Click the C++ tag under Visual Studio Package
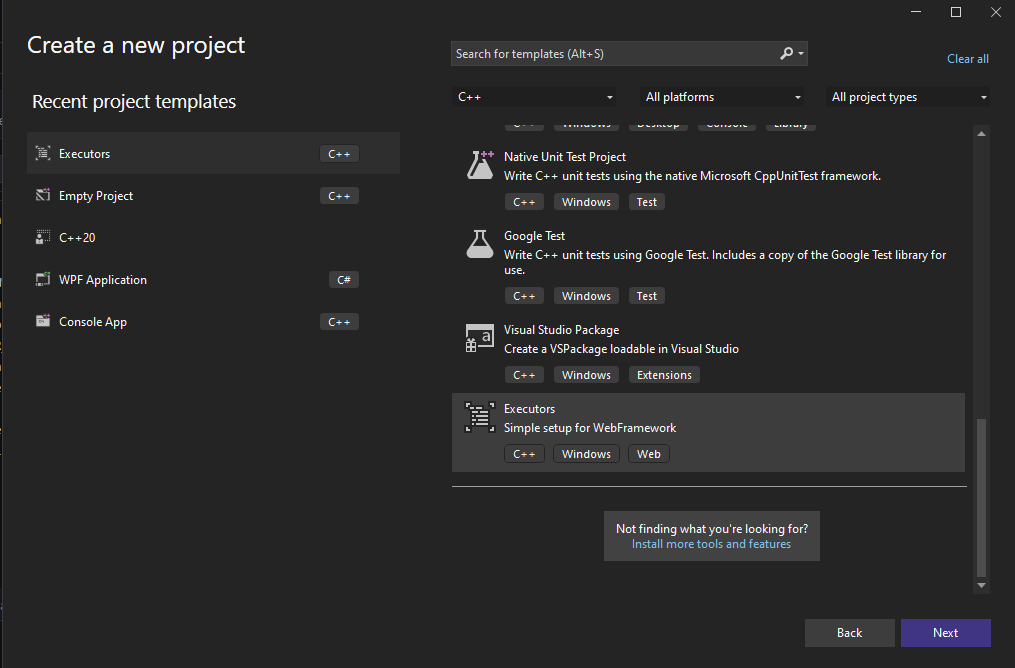 [x=524, y=375]
